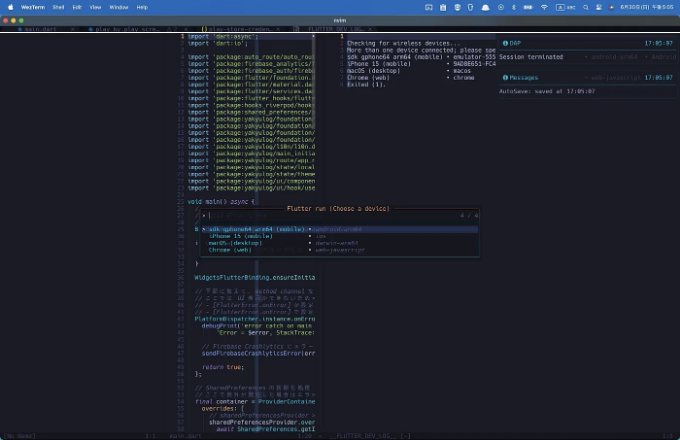The height and width of the screenshot is (440, 680).
Task: Open the Bluetooth status menu
Action: click(514, 7)
